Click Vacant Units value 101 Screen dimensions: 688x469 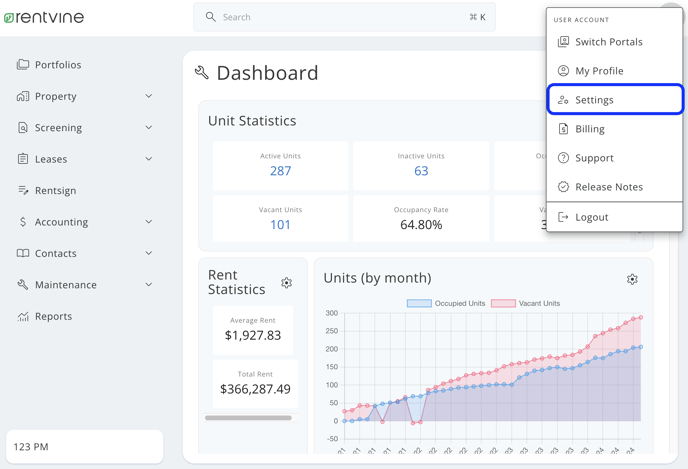point(280,225)
